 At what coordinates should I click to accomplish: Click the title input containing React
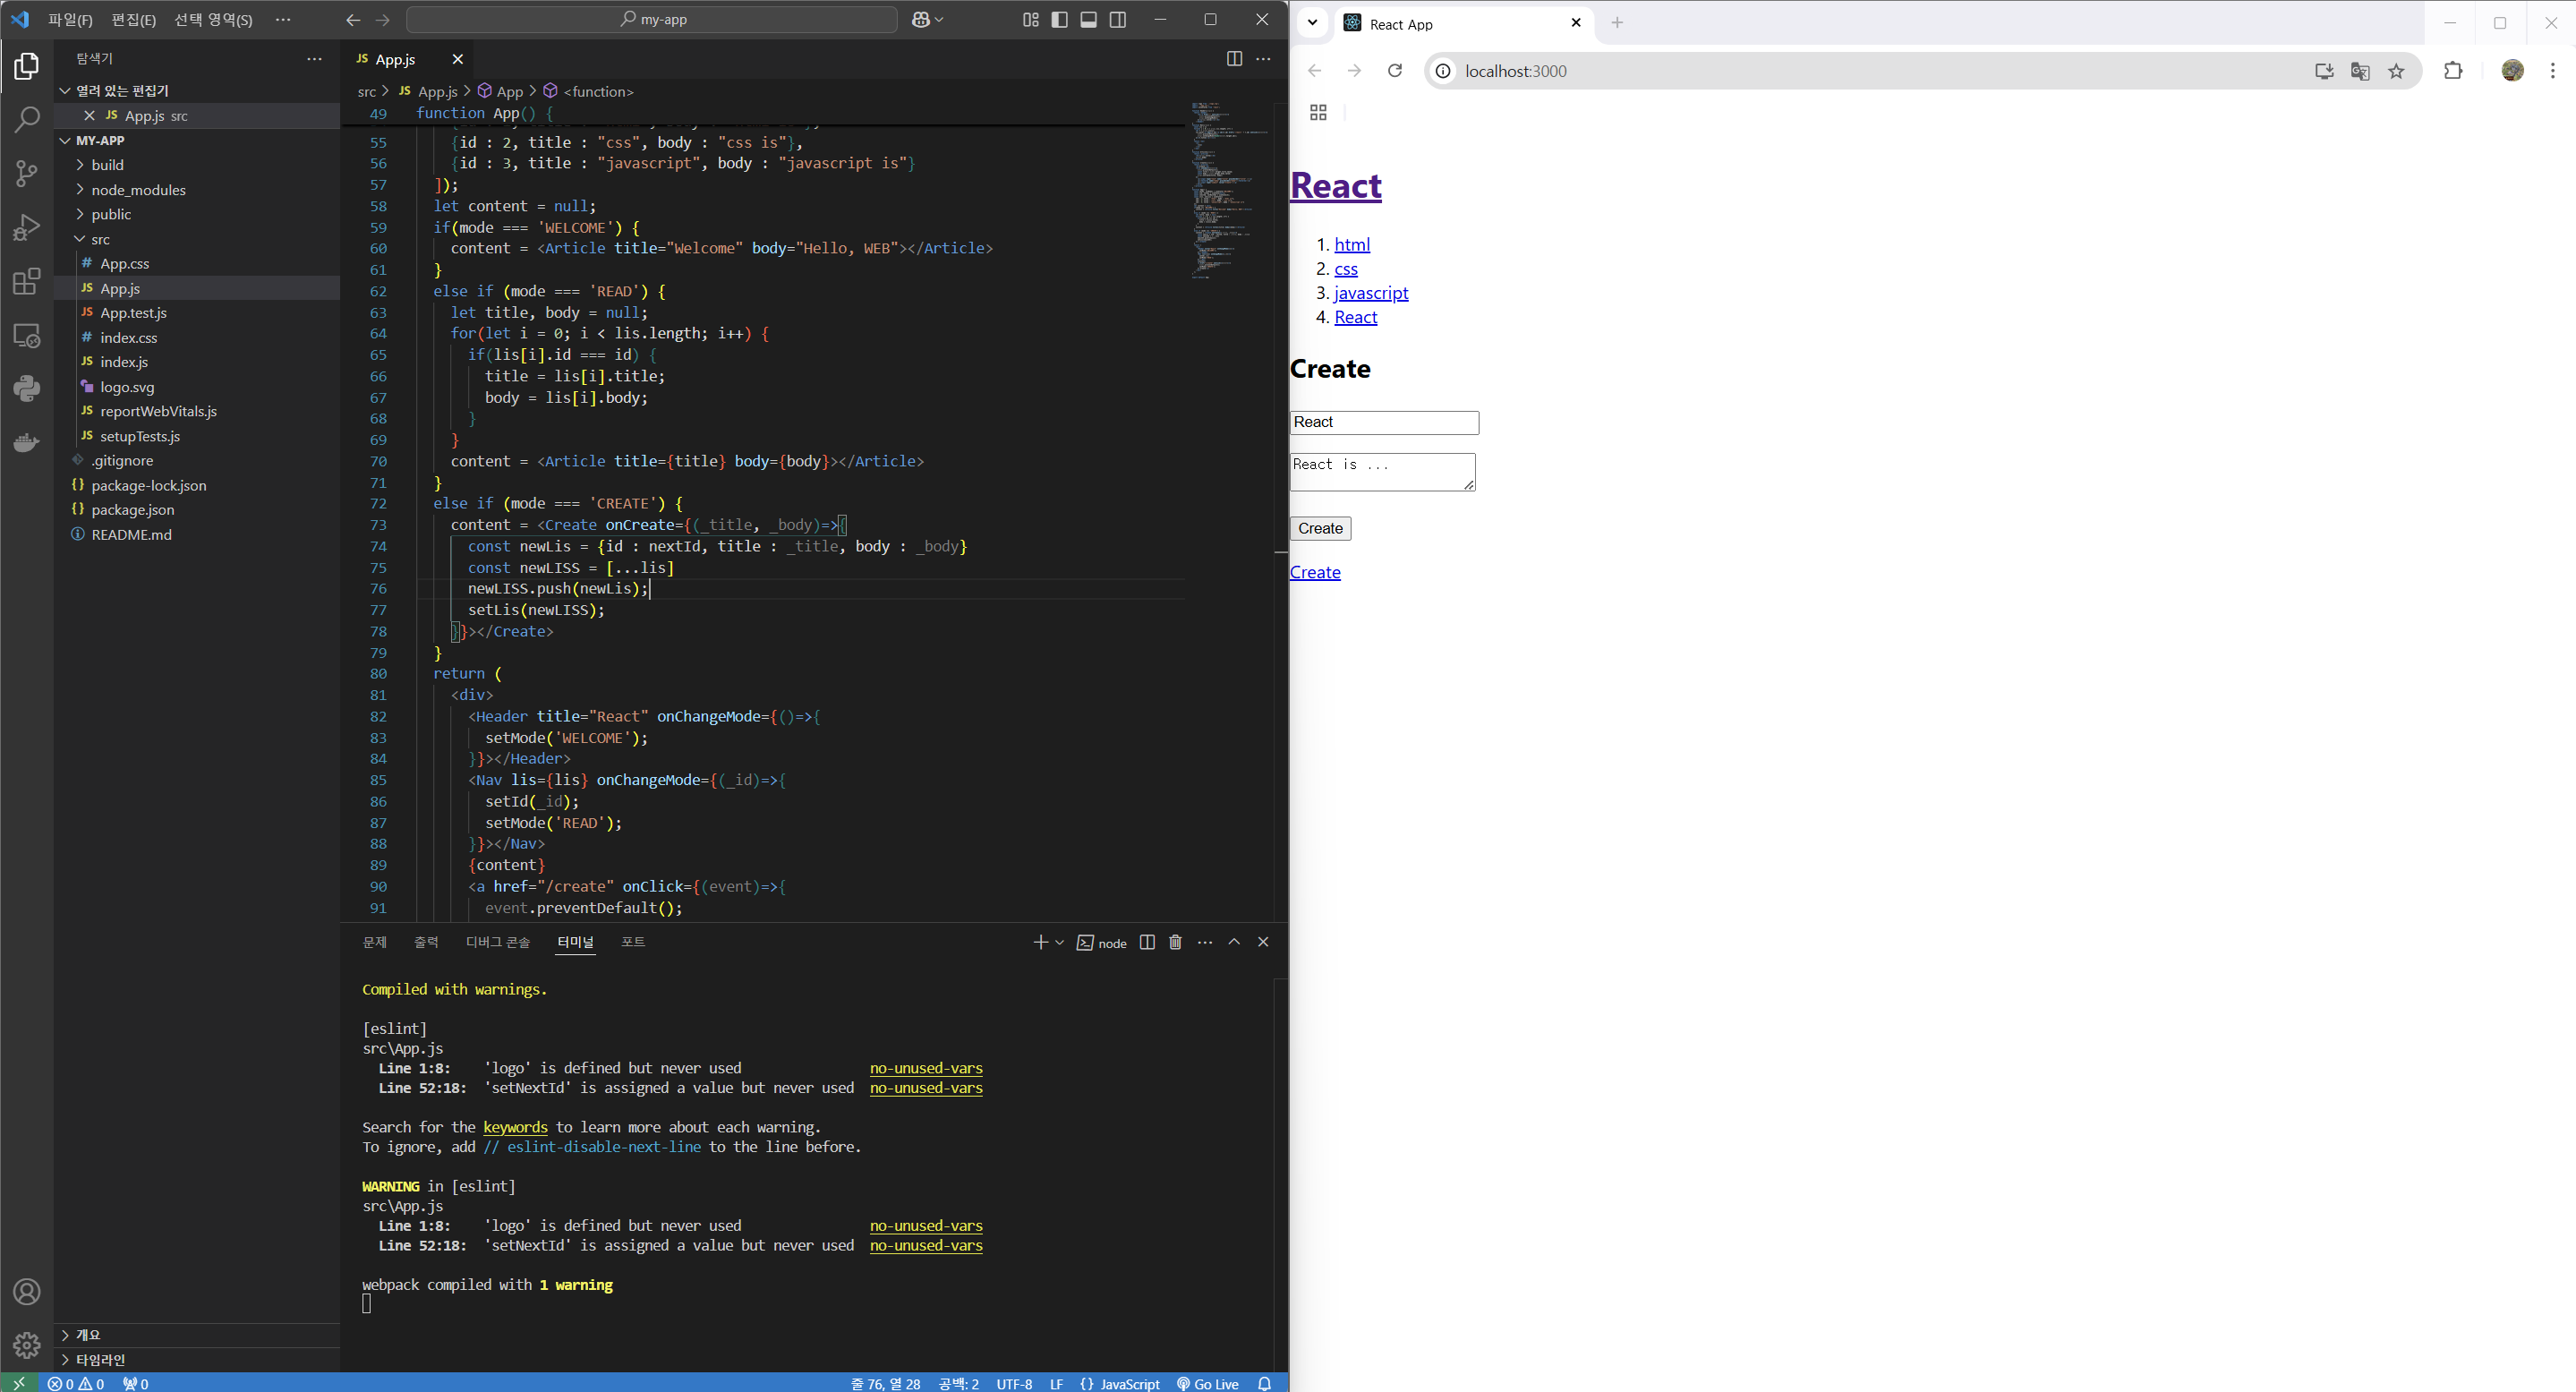[x=1383, y=422]
